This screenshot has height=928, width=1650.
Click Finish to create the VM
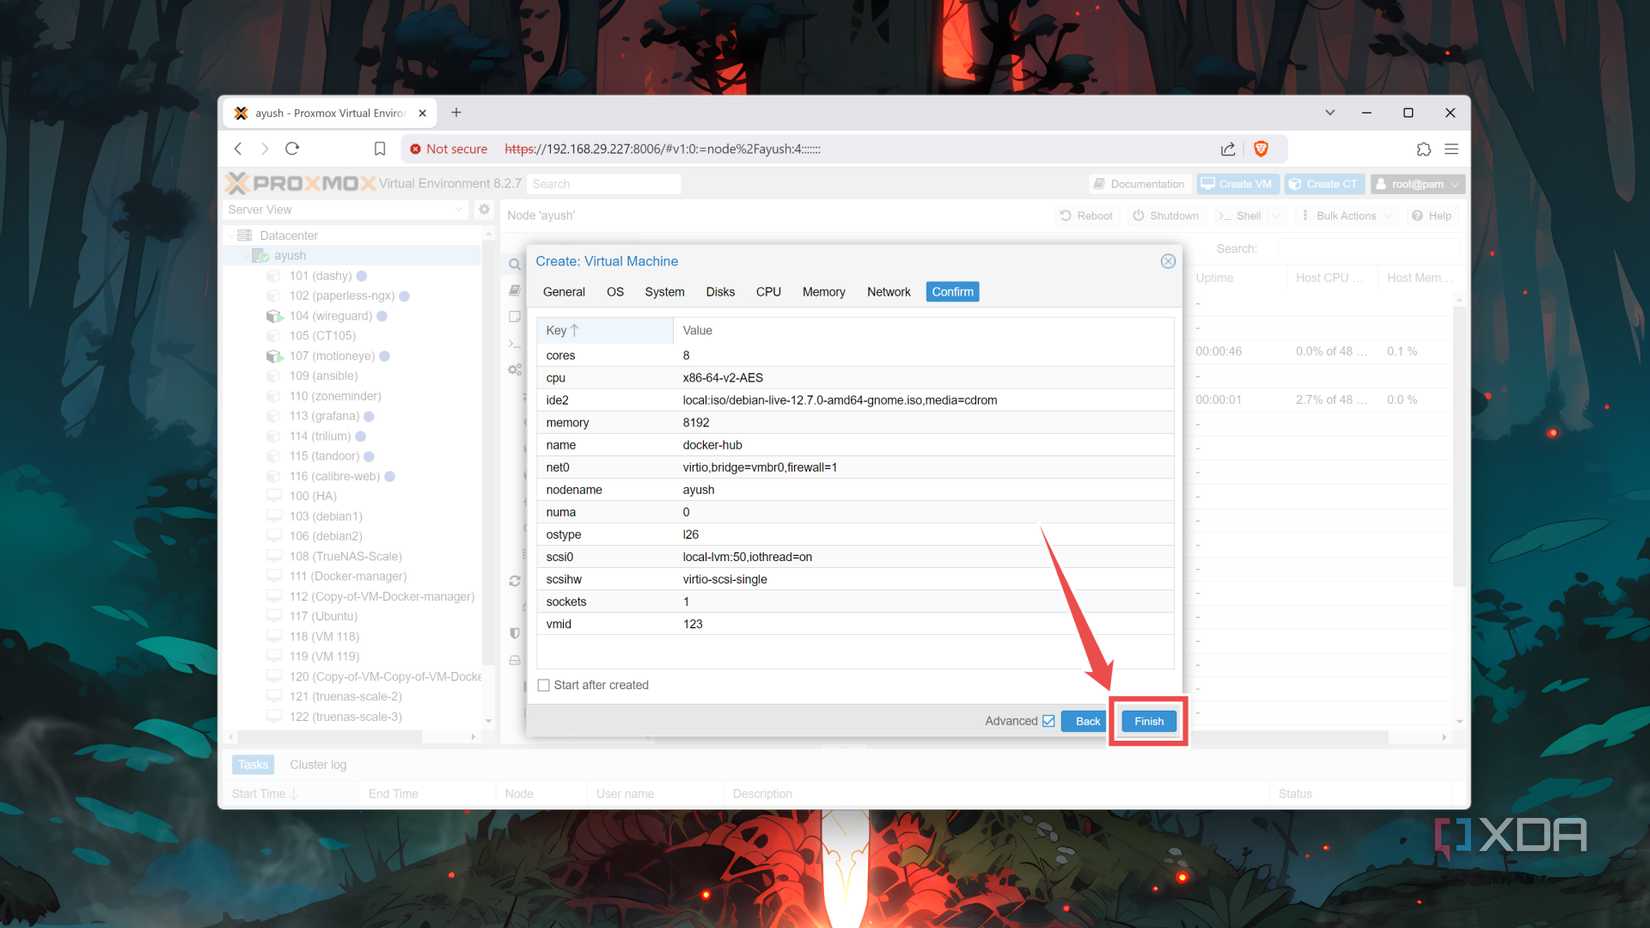pos(1147,720)
